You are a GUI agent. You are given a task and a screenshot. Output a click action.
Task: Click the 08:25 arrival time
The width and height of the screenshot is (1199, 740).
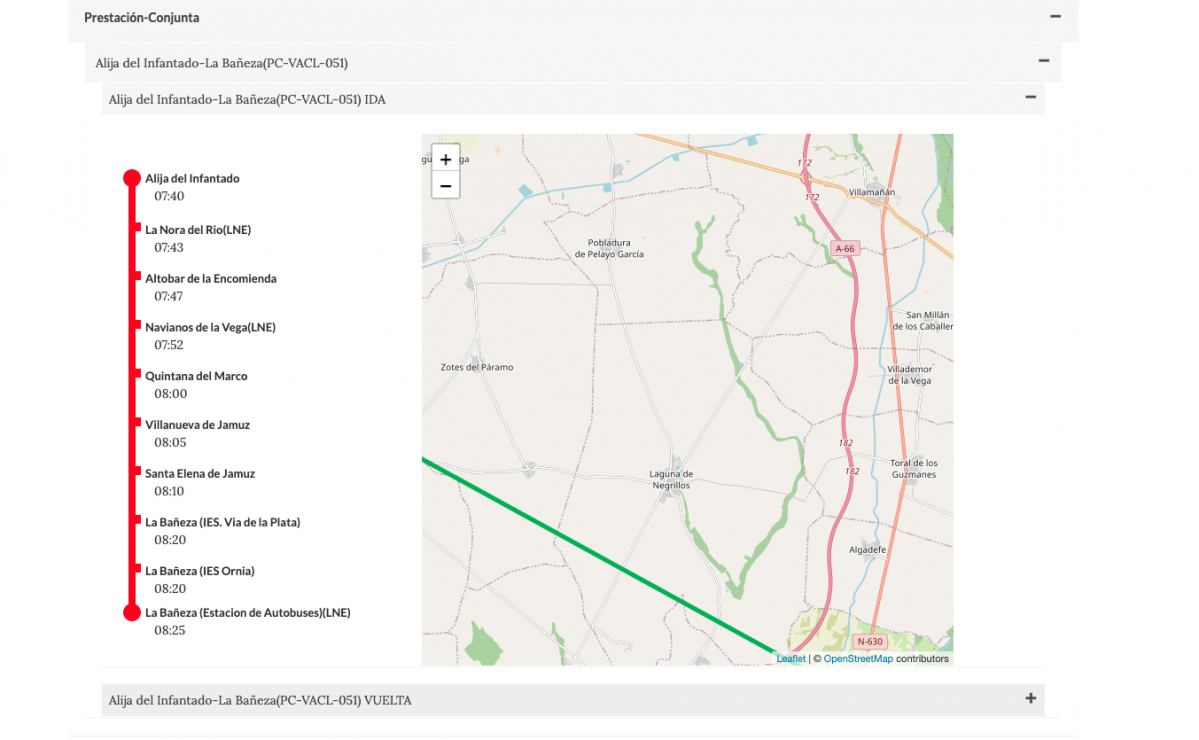pyautogui.click(x=170, y=631)
